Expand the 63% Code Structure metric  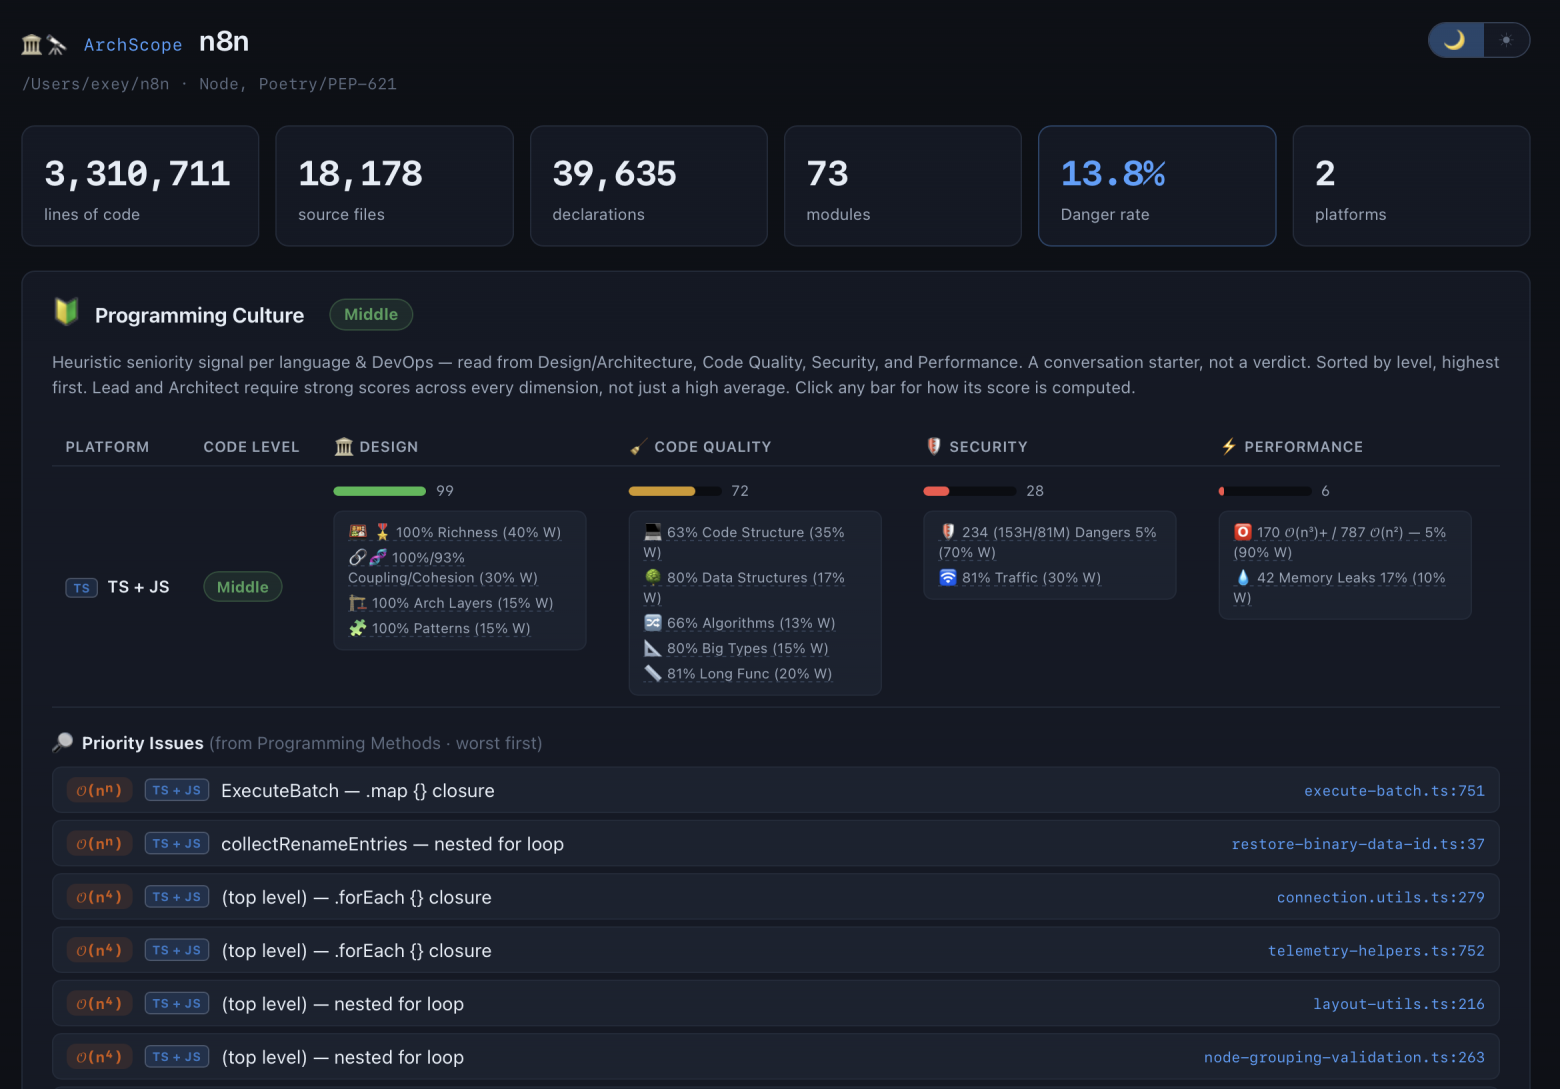point(745,542)
